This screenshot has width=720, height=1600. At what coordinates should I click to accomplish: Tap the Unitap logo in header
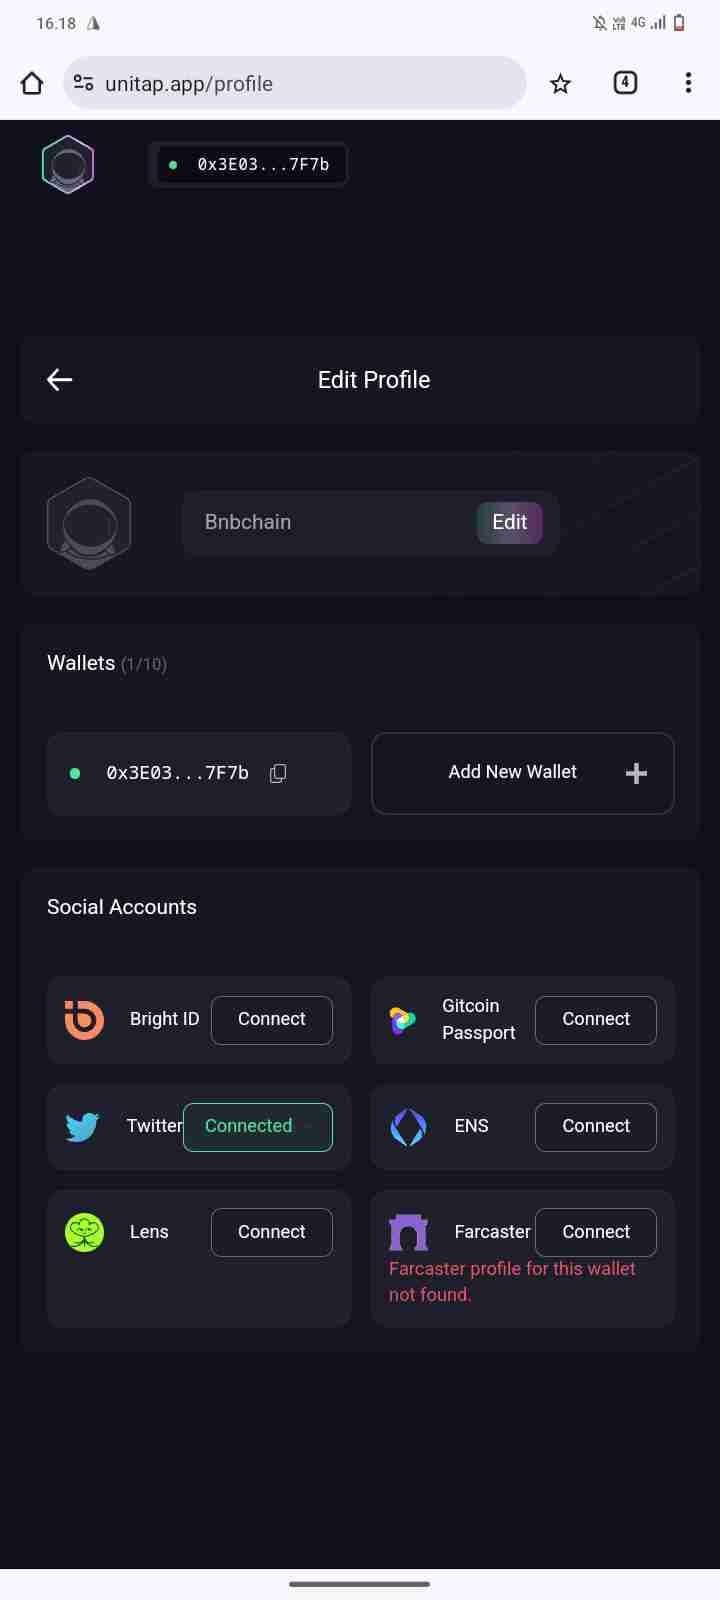pyautogui.click(x=68, y=165)
